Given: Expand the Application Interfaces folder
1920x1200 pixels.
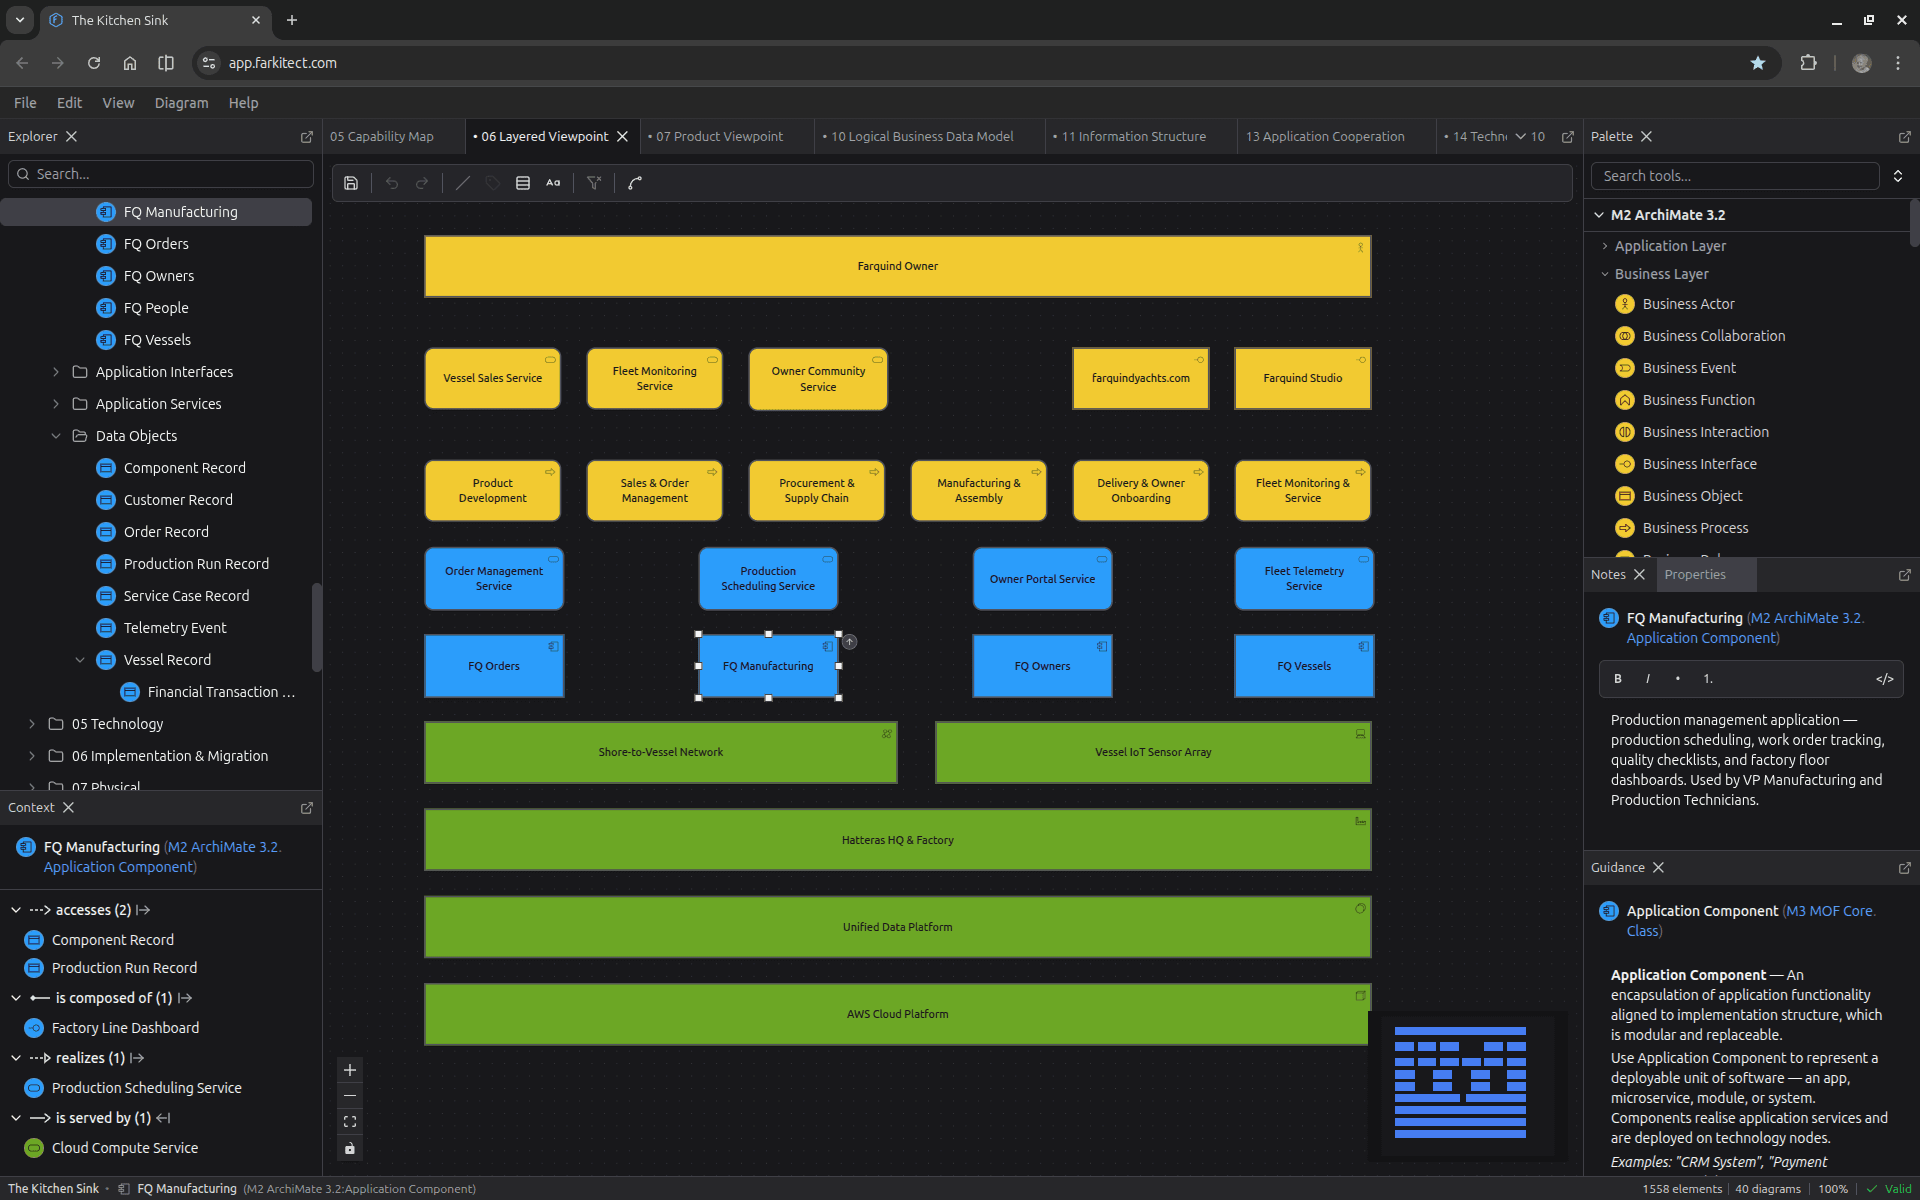Looking at the screenshot, I should (56, 372).
